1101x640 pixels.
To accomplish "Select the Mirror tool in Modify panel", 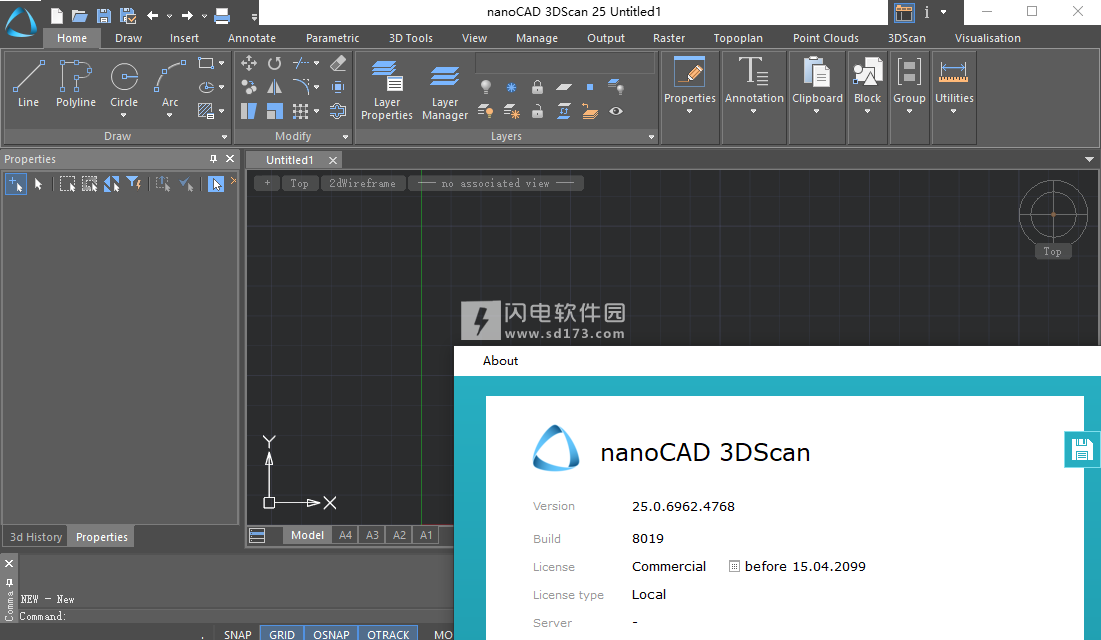I will coord(274,87).
